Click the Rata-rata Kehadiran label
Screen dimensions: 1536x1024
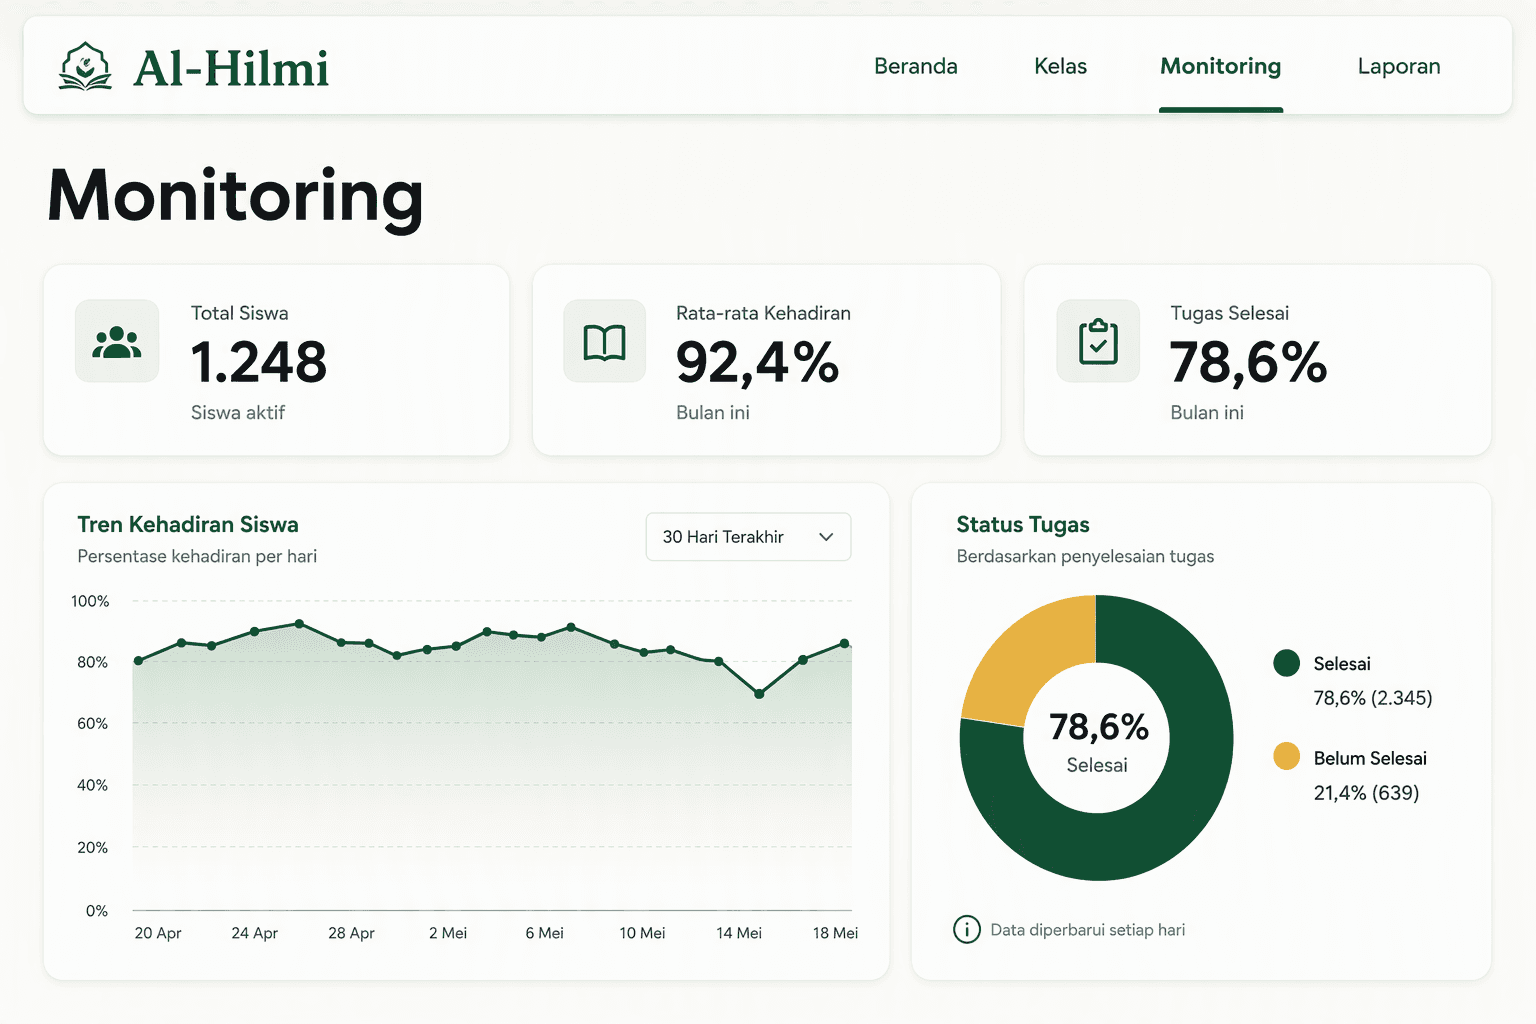pyautogui.click(x=763, y=313)
